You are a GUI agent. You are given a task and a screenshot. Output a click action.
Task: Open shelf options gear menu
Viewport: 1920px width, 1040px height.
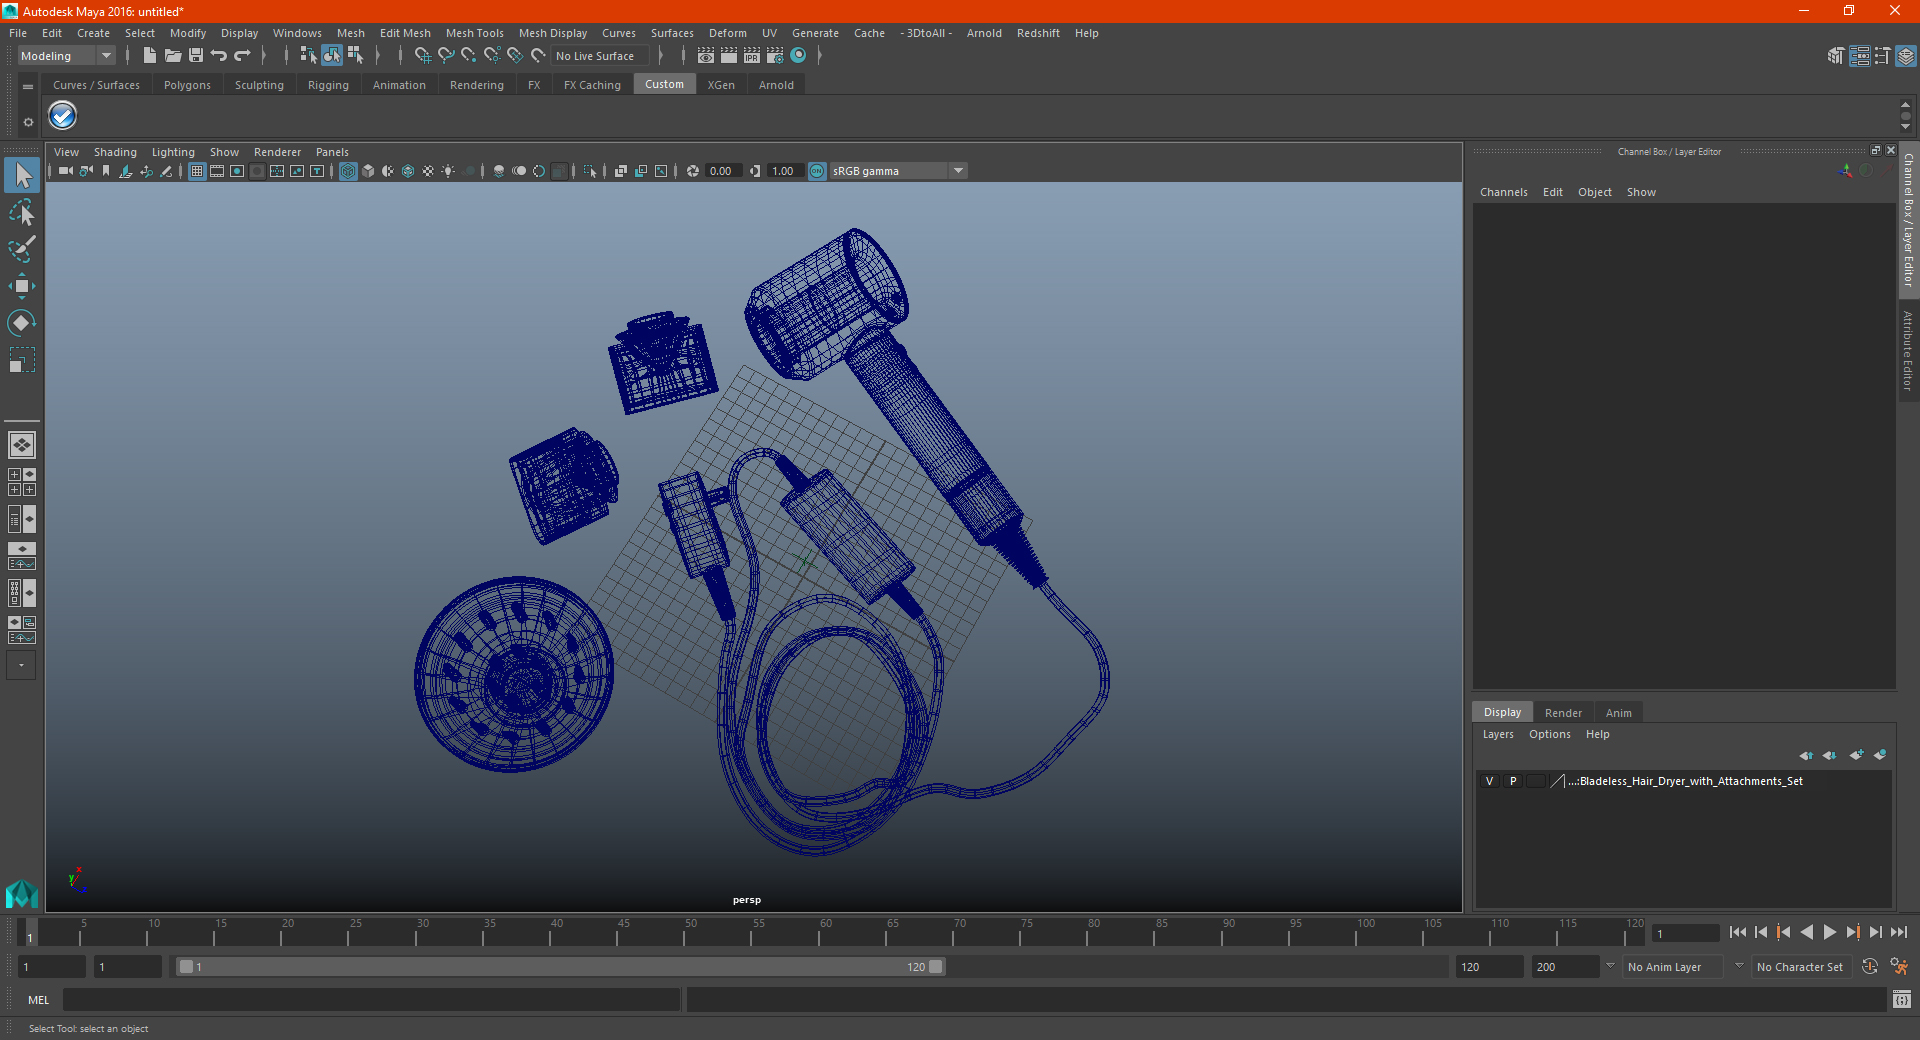coord(28,122)
